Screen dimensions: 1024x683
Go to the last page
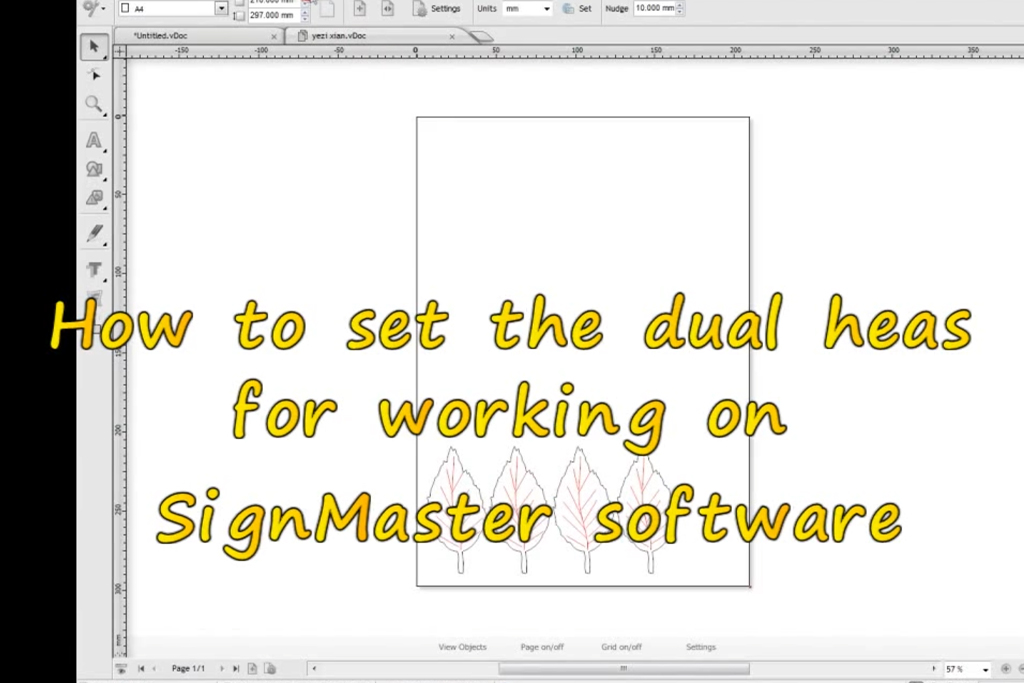236,668
